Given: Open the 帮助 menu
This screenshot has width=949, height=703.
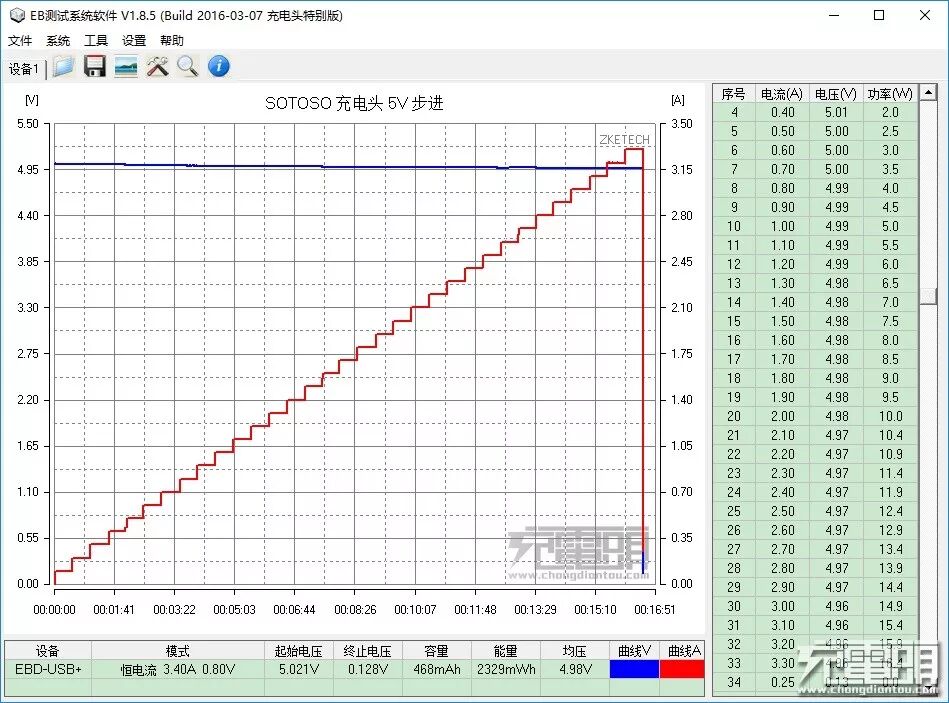Looking at the screenshot, I should pyautogui.click(x=172, y=41).
